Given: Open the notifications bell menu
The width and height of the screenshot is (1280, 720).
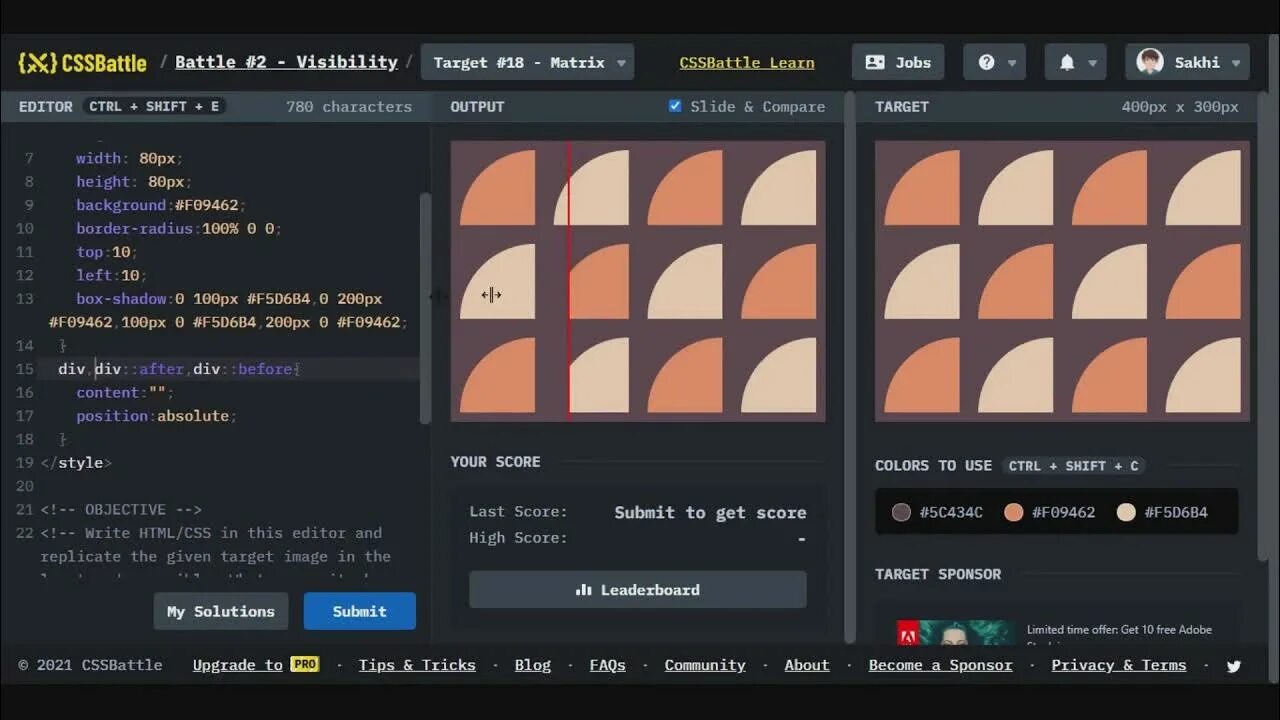Looking at the screenshot, I should 1075,62.
